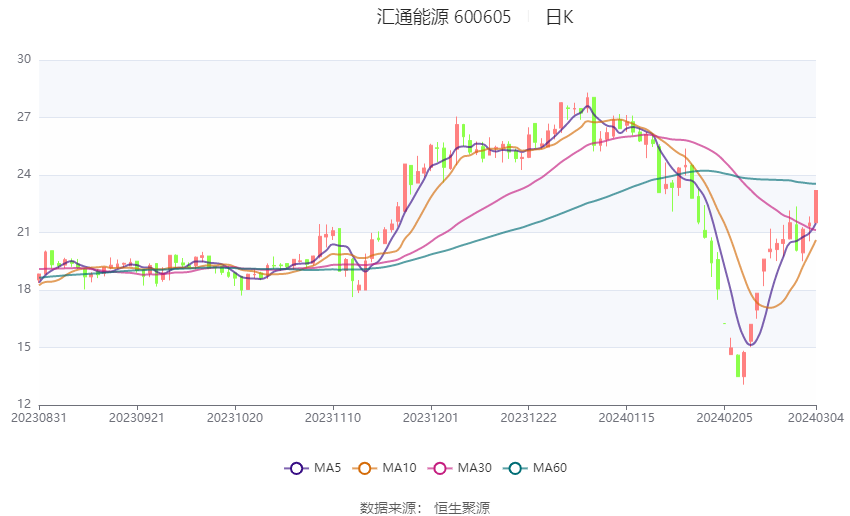This screenshot has width=850, height=516.
Task: Click the 24 price axis label
Action: pyautogui.click(x=24, y=174)
